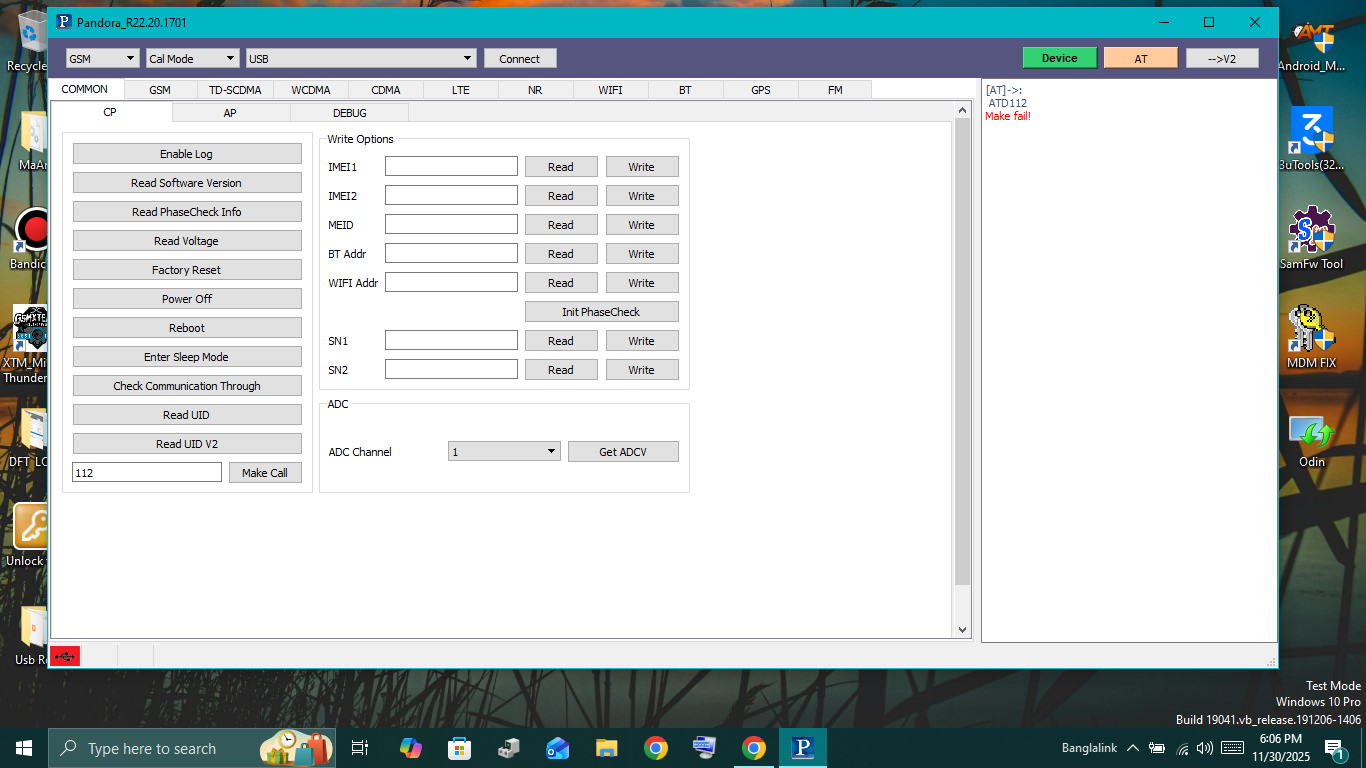The width and height of the screenshot is (1366, 768).
Task: Click the green Device button
Action: (x=1059, y=58)
